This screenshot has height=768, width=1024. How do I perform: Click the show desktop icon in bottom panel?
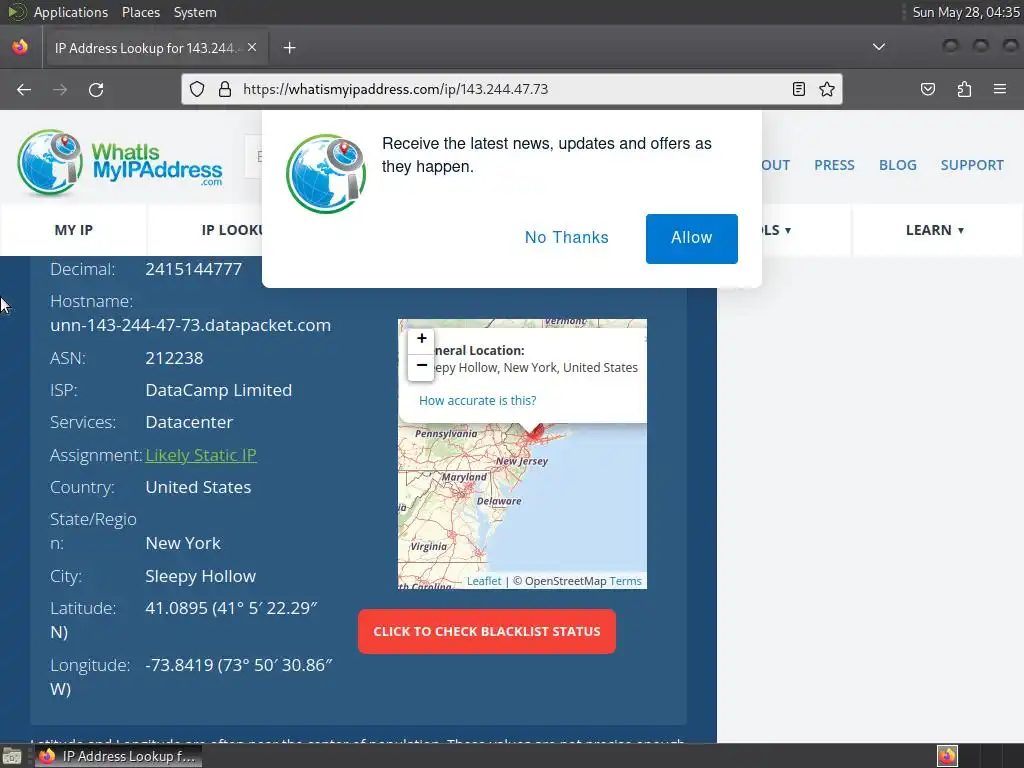12,756
